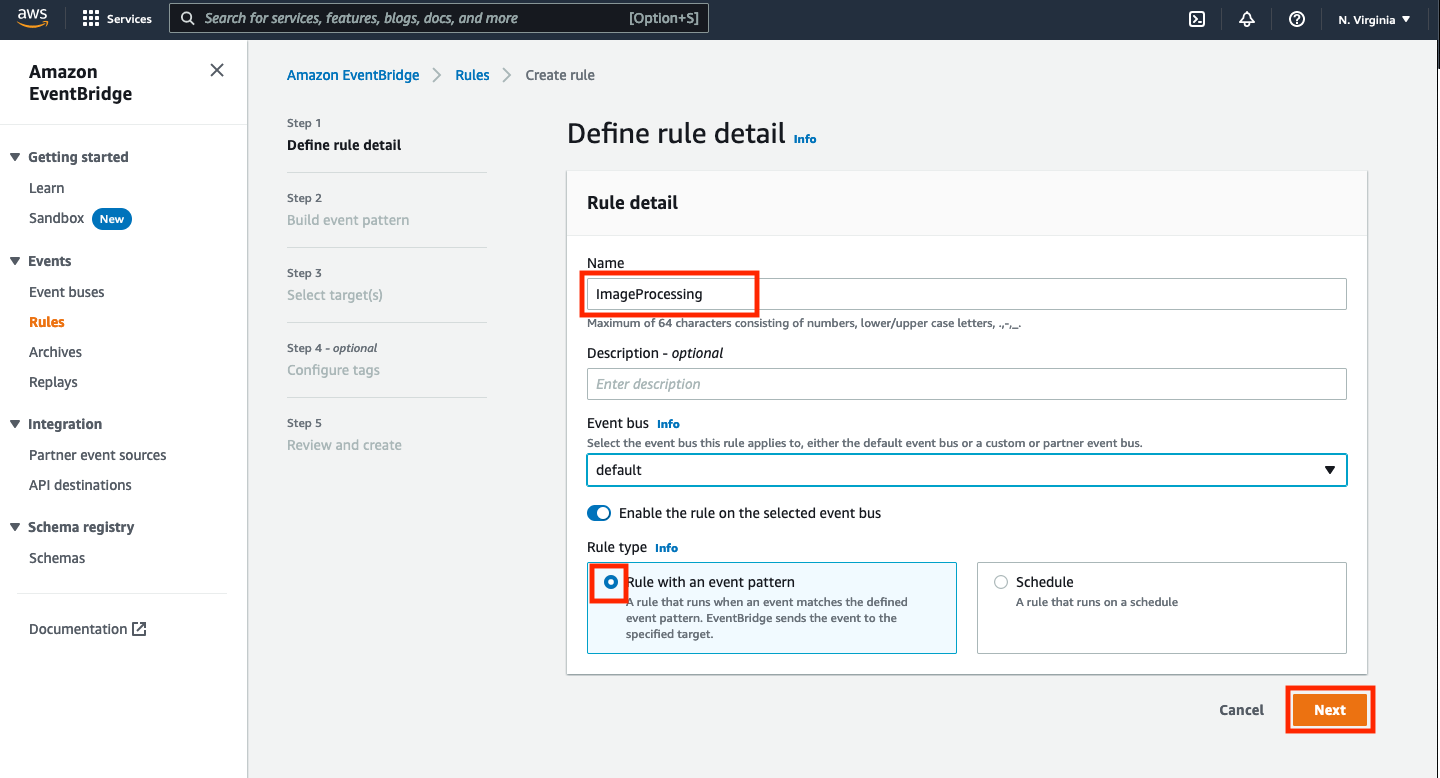Open the notifications bell
The width and height of the screenshot is (1440, 778).
(x=1247, y=19)
